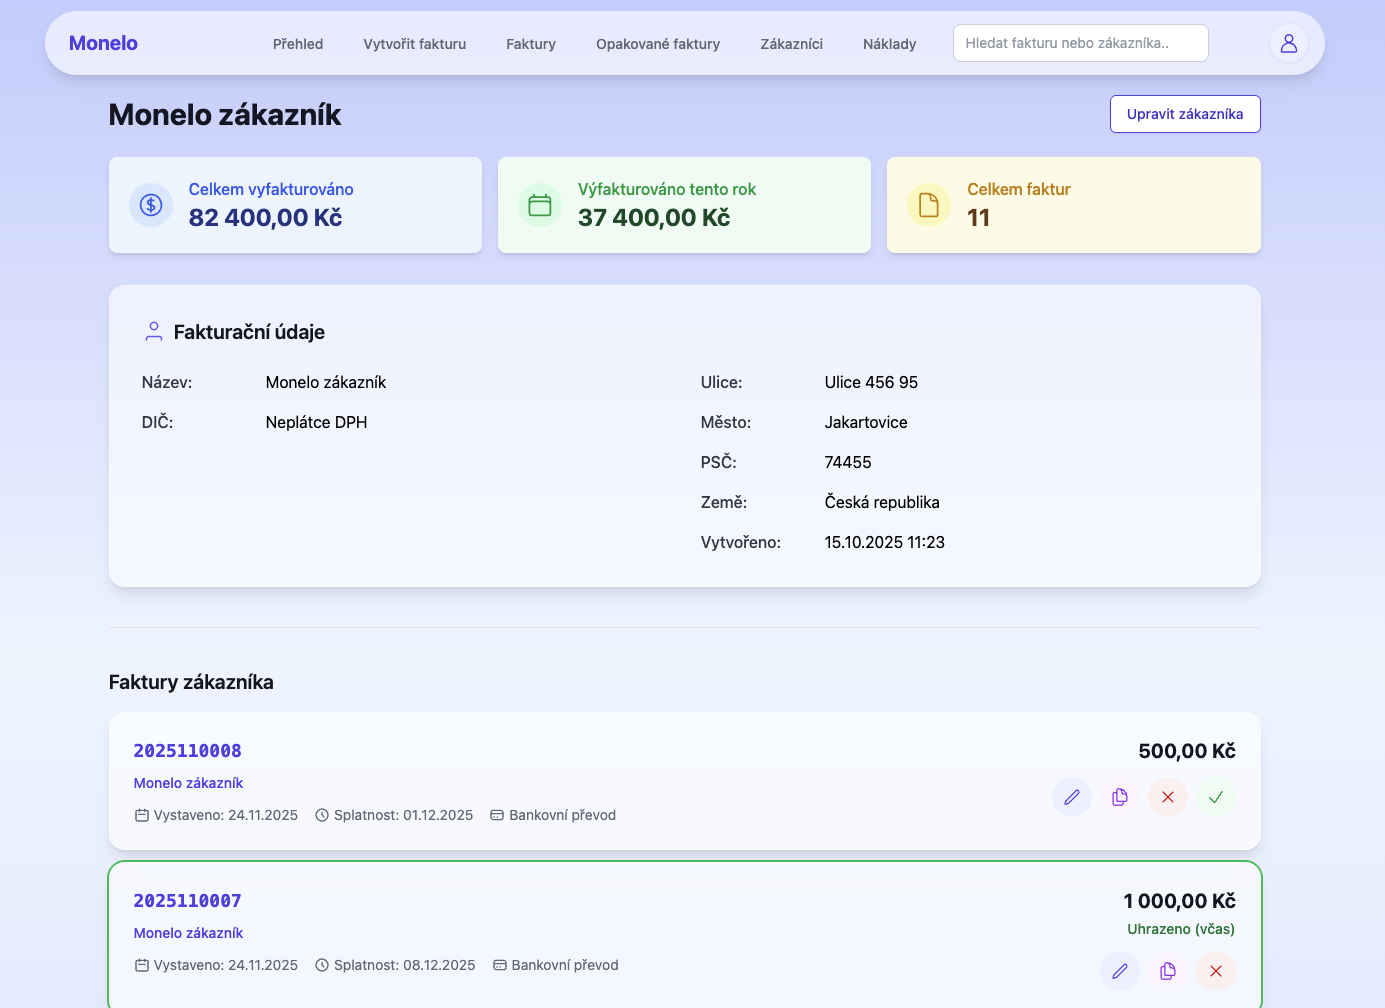Duplicate invoice 2025110008 using the copy icon
Screen dimensions: 1385x1008
[x=1120, y=797]
